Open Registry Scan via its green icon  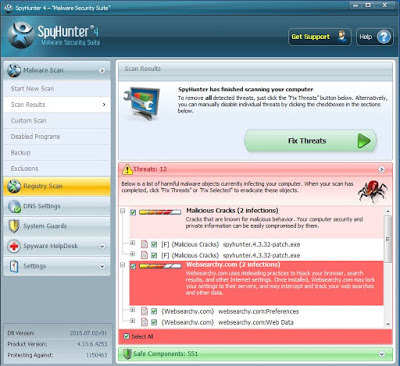click(14, 186)
